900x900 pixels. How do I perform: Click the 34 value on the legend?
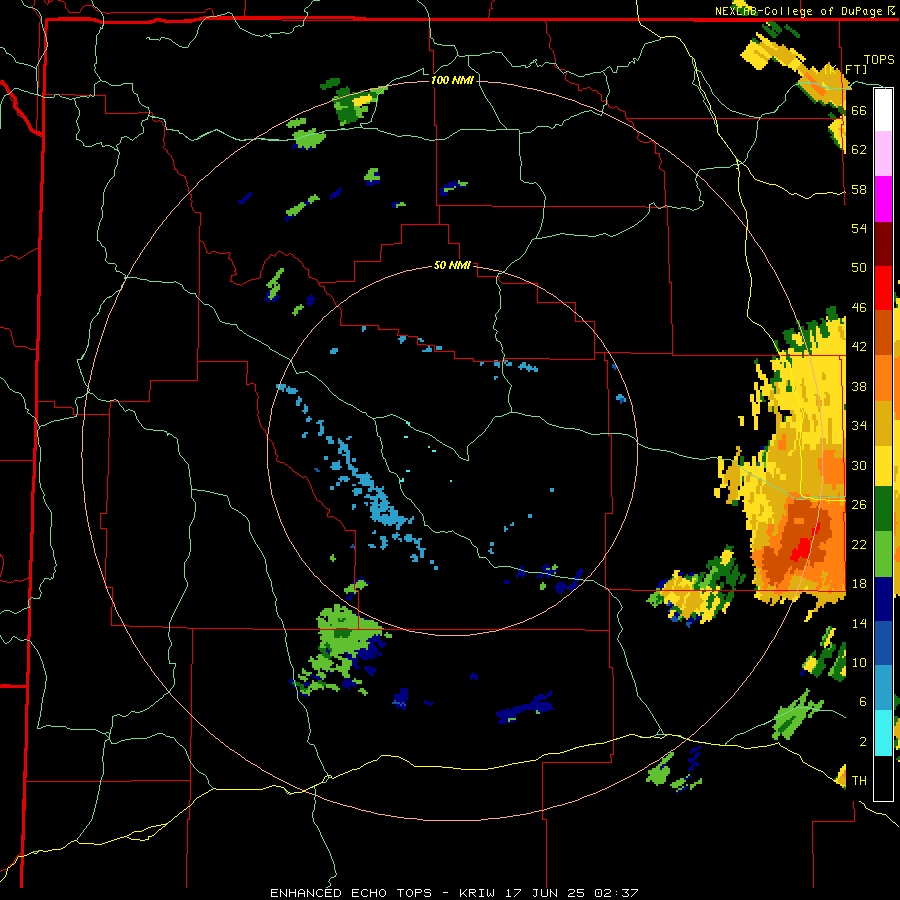click(x=859, y=425)
